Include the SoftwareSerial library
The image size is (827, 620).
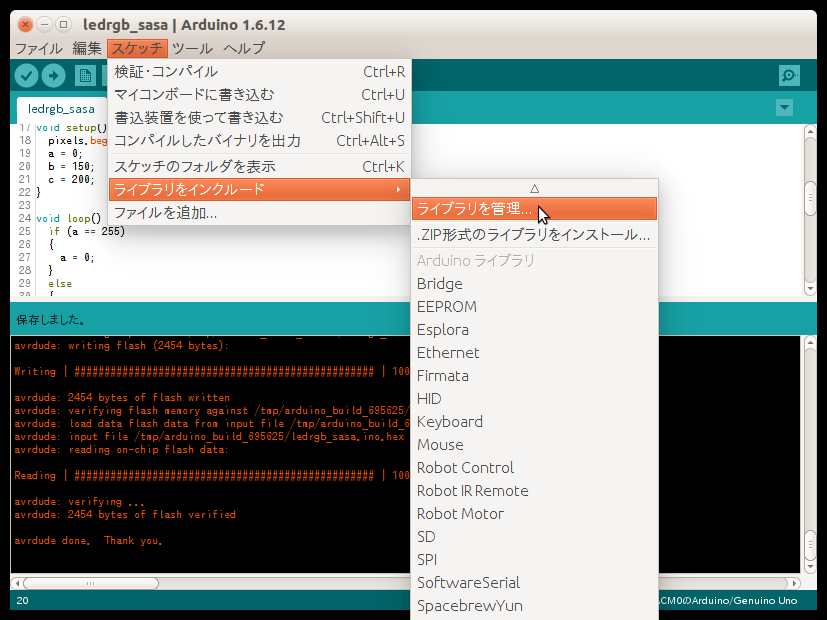click(534, 583)
